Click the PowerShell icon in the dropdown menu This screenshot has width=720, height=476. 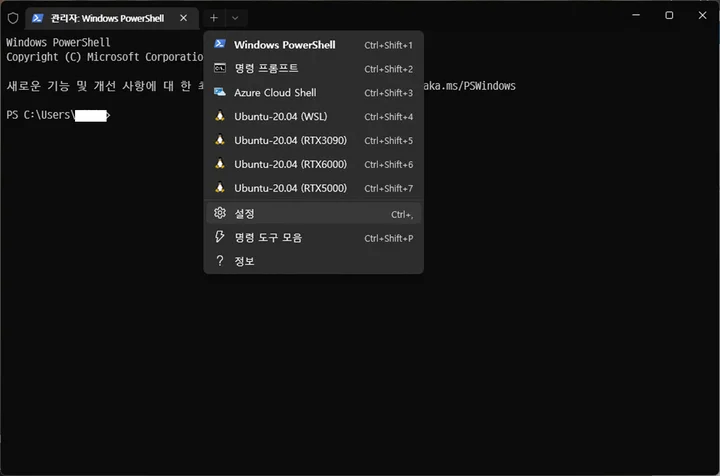point(220,45)
